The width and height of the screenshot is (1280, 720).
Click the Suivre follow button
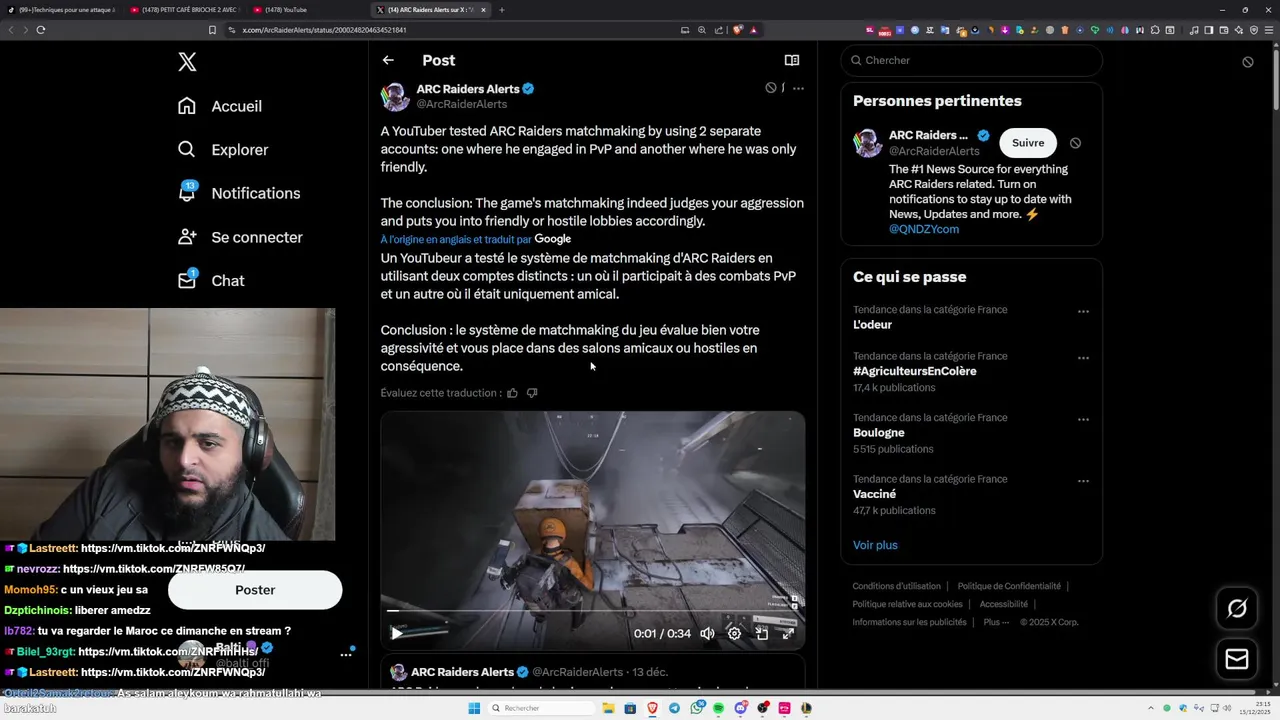1028,143
